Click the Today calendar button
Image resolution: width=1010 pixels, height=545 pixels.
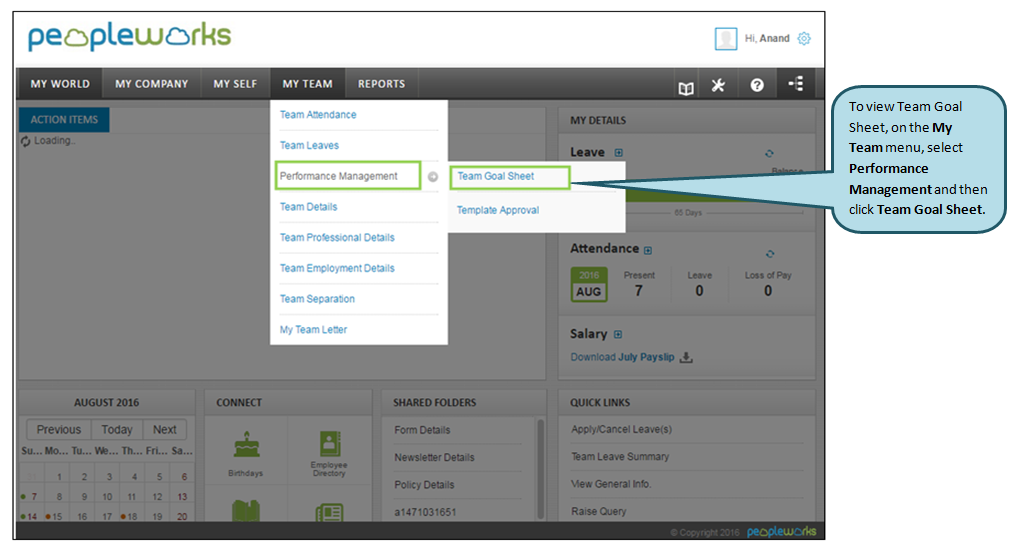coord(117,430)
